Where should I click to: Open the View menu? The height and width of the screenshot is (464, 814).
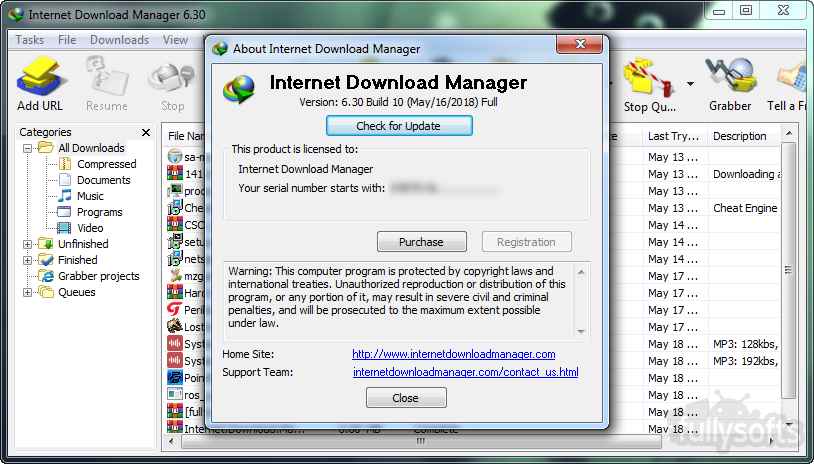pyautogui.click(x=175, y=40)
